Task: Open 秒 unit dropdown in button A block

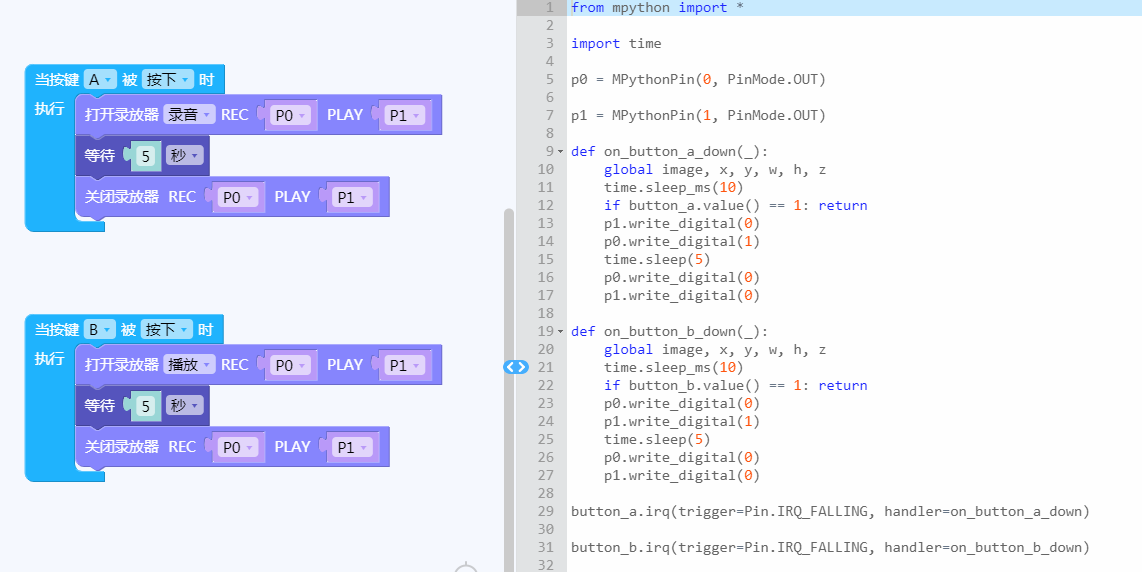Action: click(184, 156)
